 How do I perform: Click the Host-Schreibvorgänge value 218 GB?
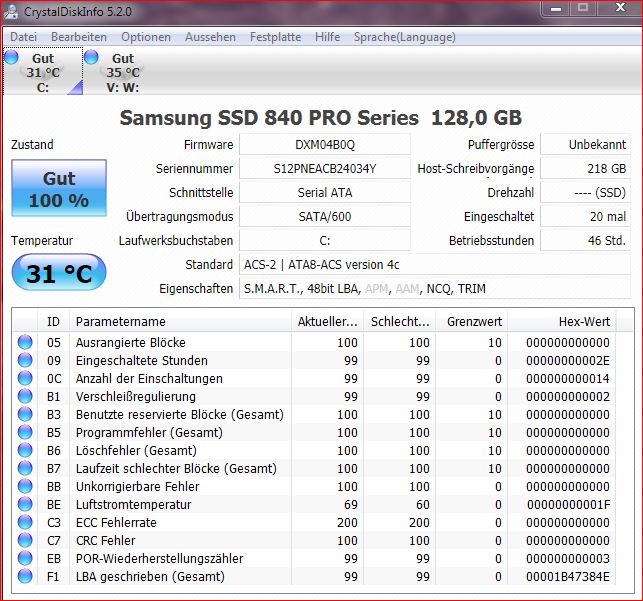coord(586,168)
